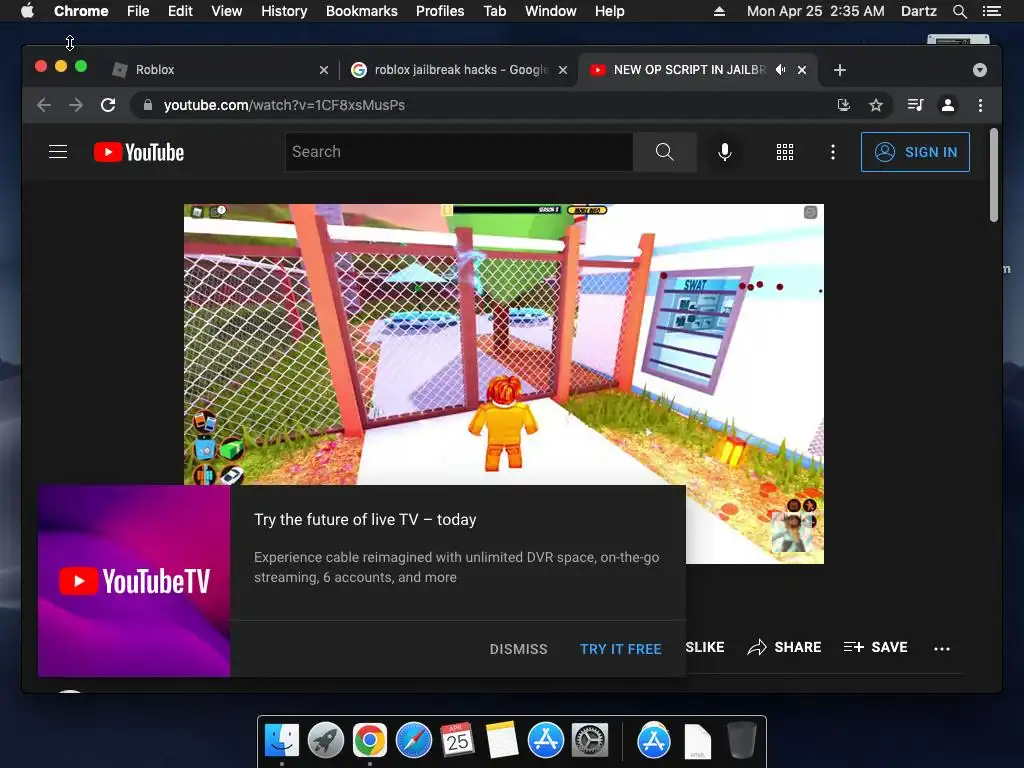The width and height of the screenshot is (1024, 768).
Task: View site info lock icon
Action: click(148, 105)
